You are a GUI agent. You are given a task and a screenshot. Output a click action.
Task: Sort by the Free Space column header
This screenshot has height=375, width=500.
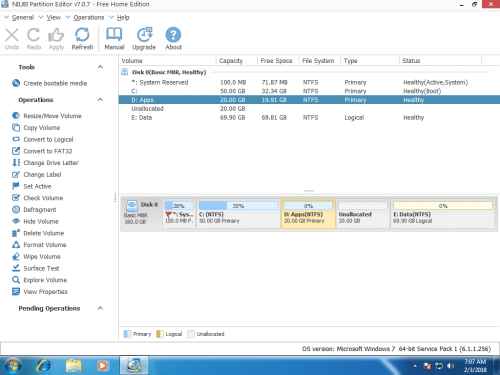tap(278, 61)
